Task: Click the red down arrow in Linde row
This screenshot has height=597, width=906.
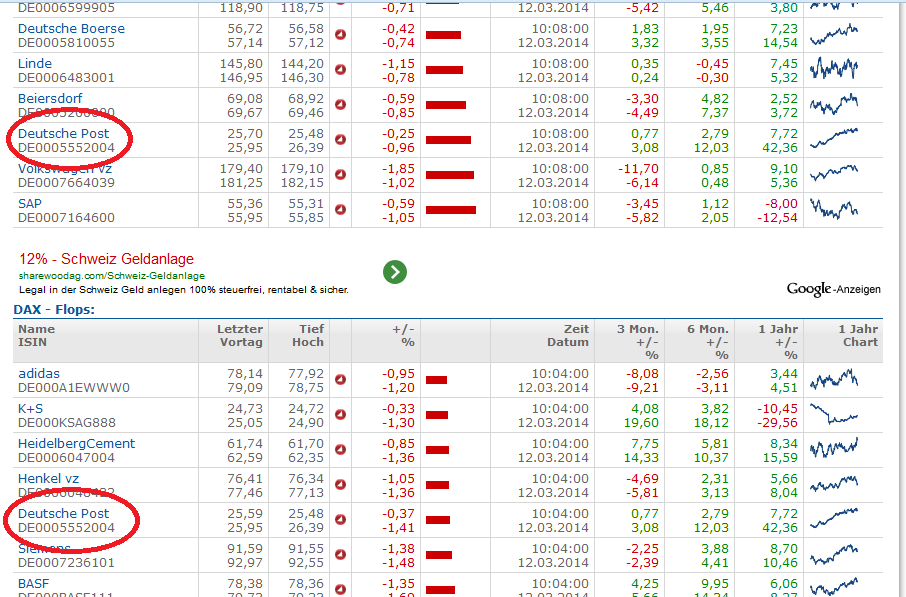Action: pyautogui.click(x=340, y=70)
